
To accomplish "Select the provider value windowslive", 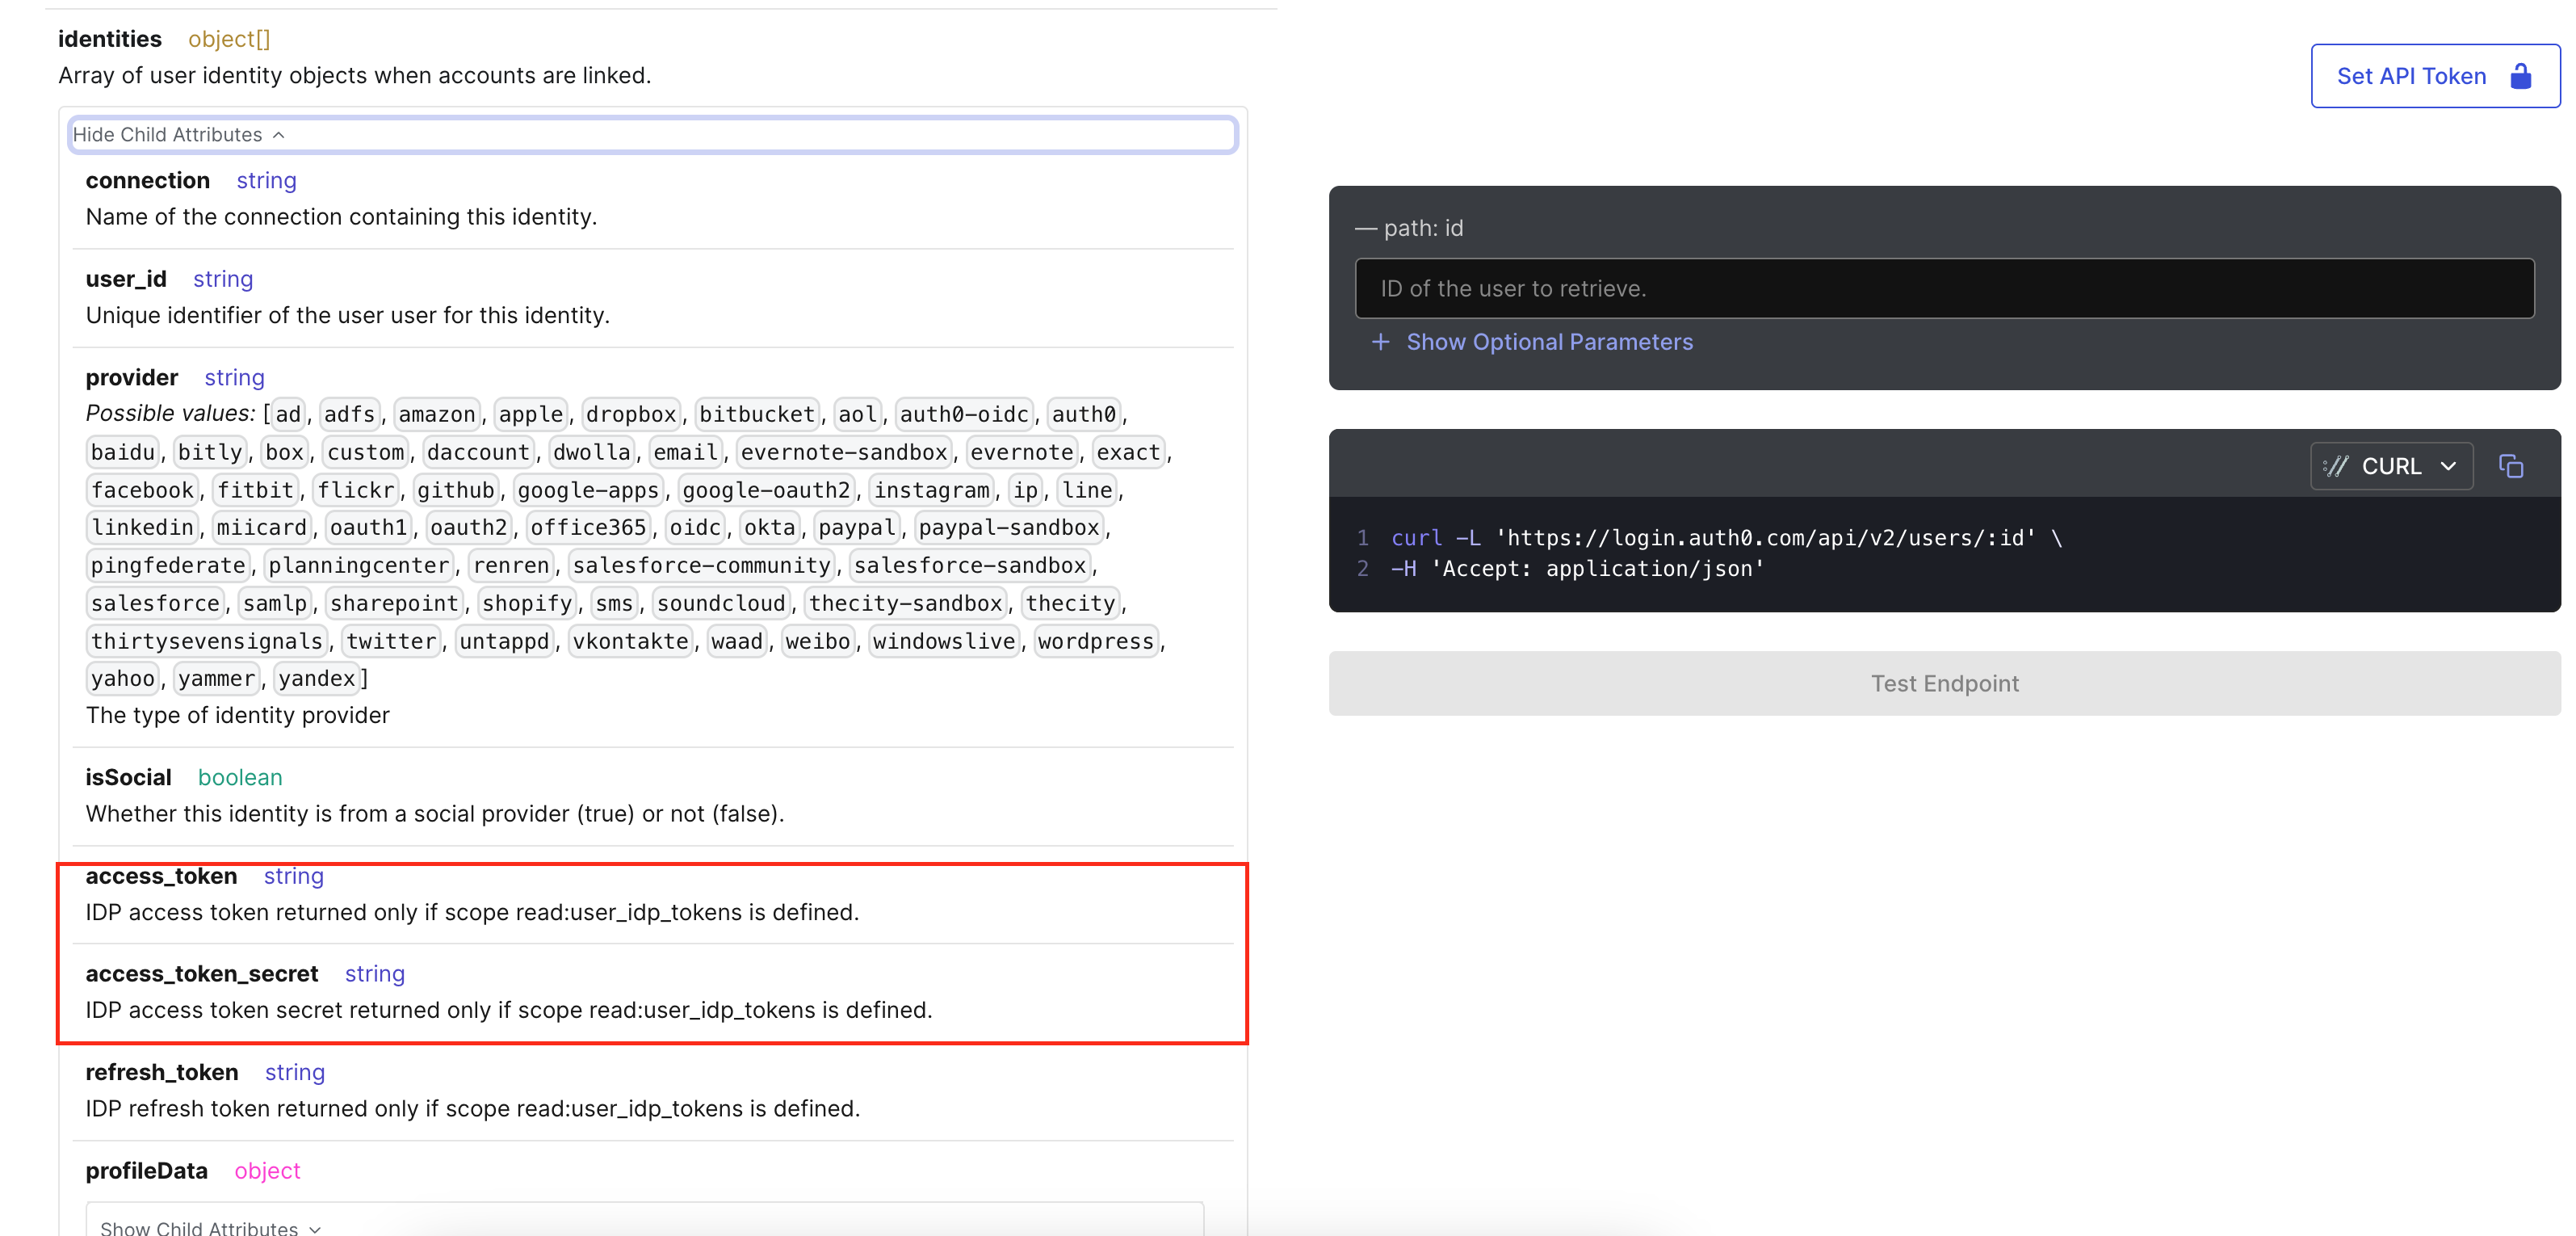I will tap(943, 641).
